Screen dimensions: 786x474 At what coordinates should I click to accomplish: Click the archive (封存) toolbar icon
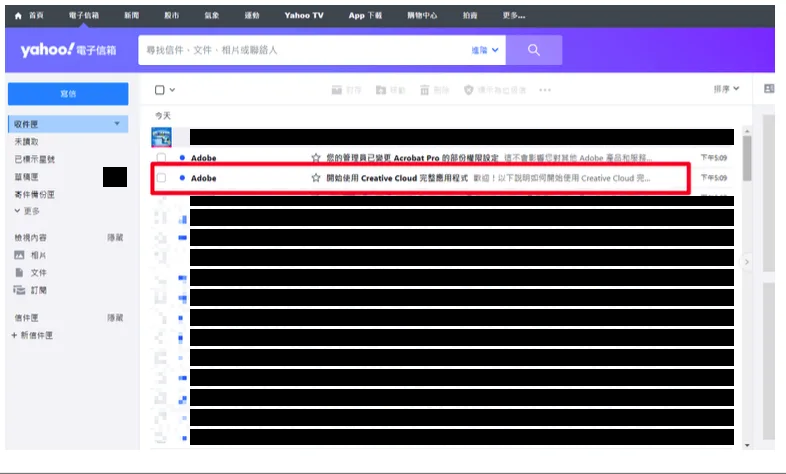(x=337, y=90)
